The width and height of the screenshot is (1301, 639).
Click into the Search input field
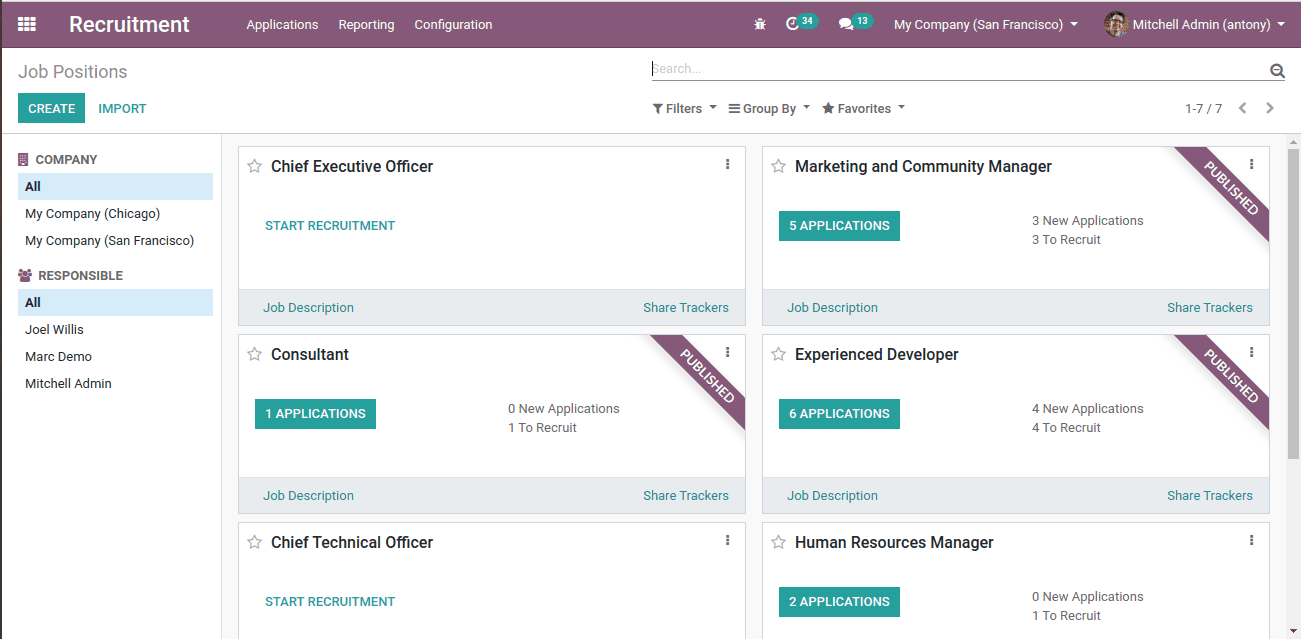[x=958, y=69]
